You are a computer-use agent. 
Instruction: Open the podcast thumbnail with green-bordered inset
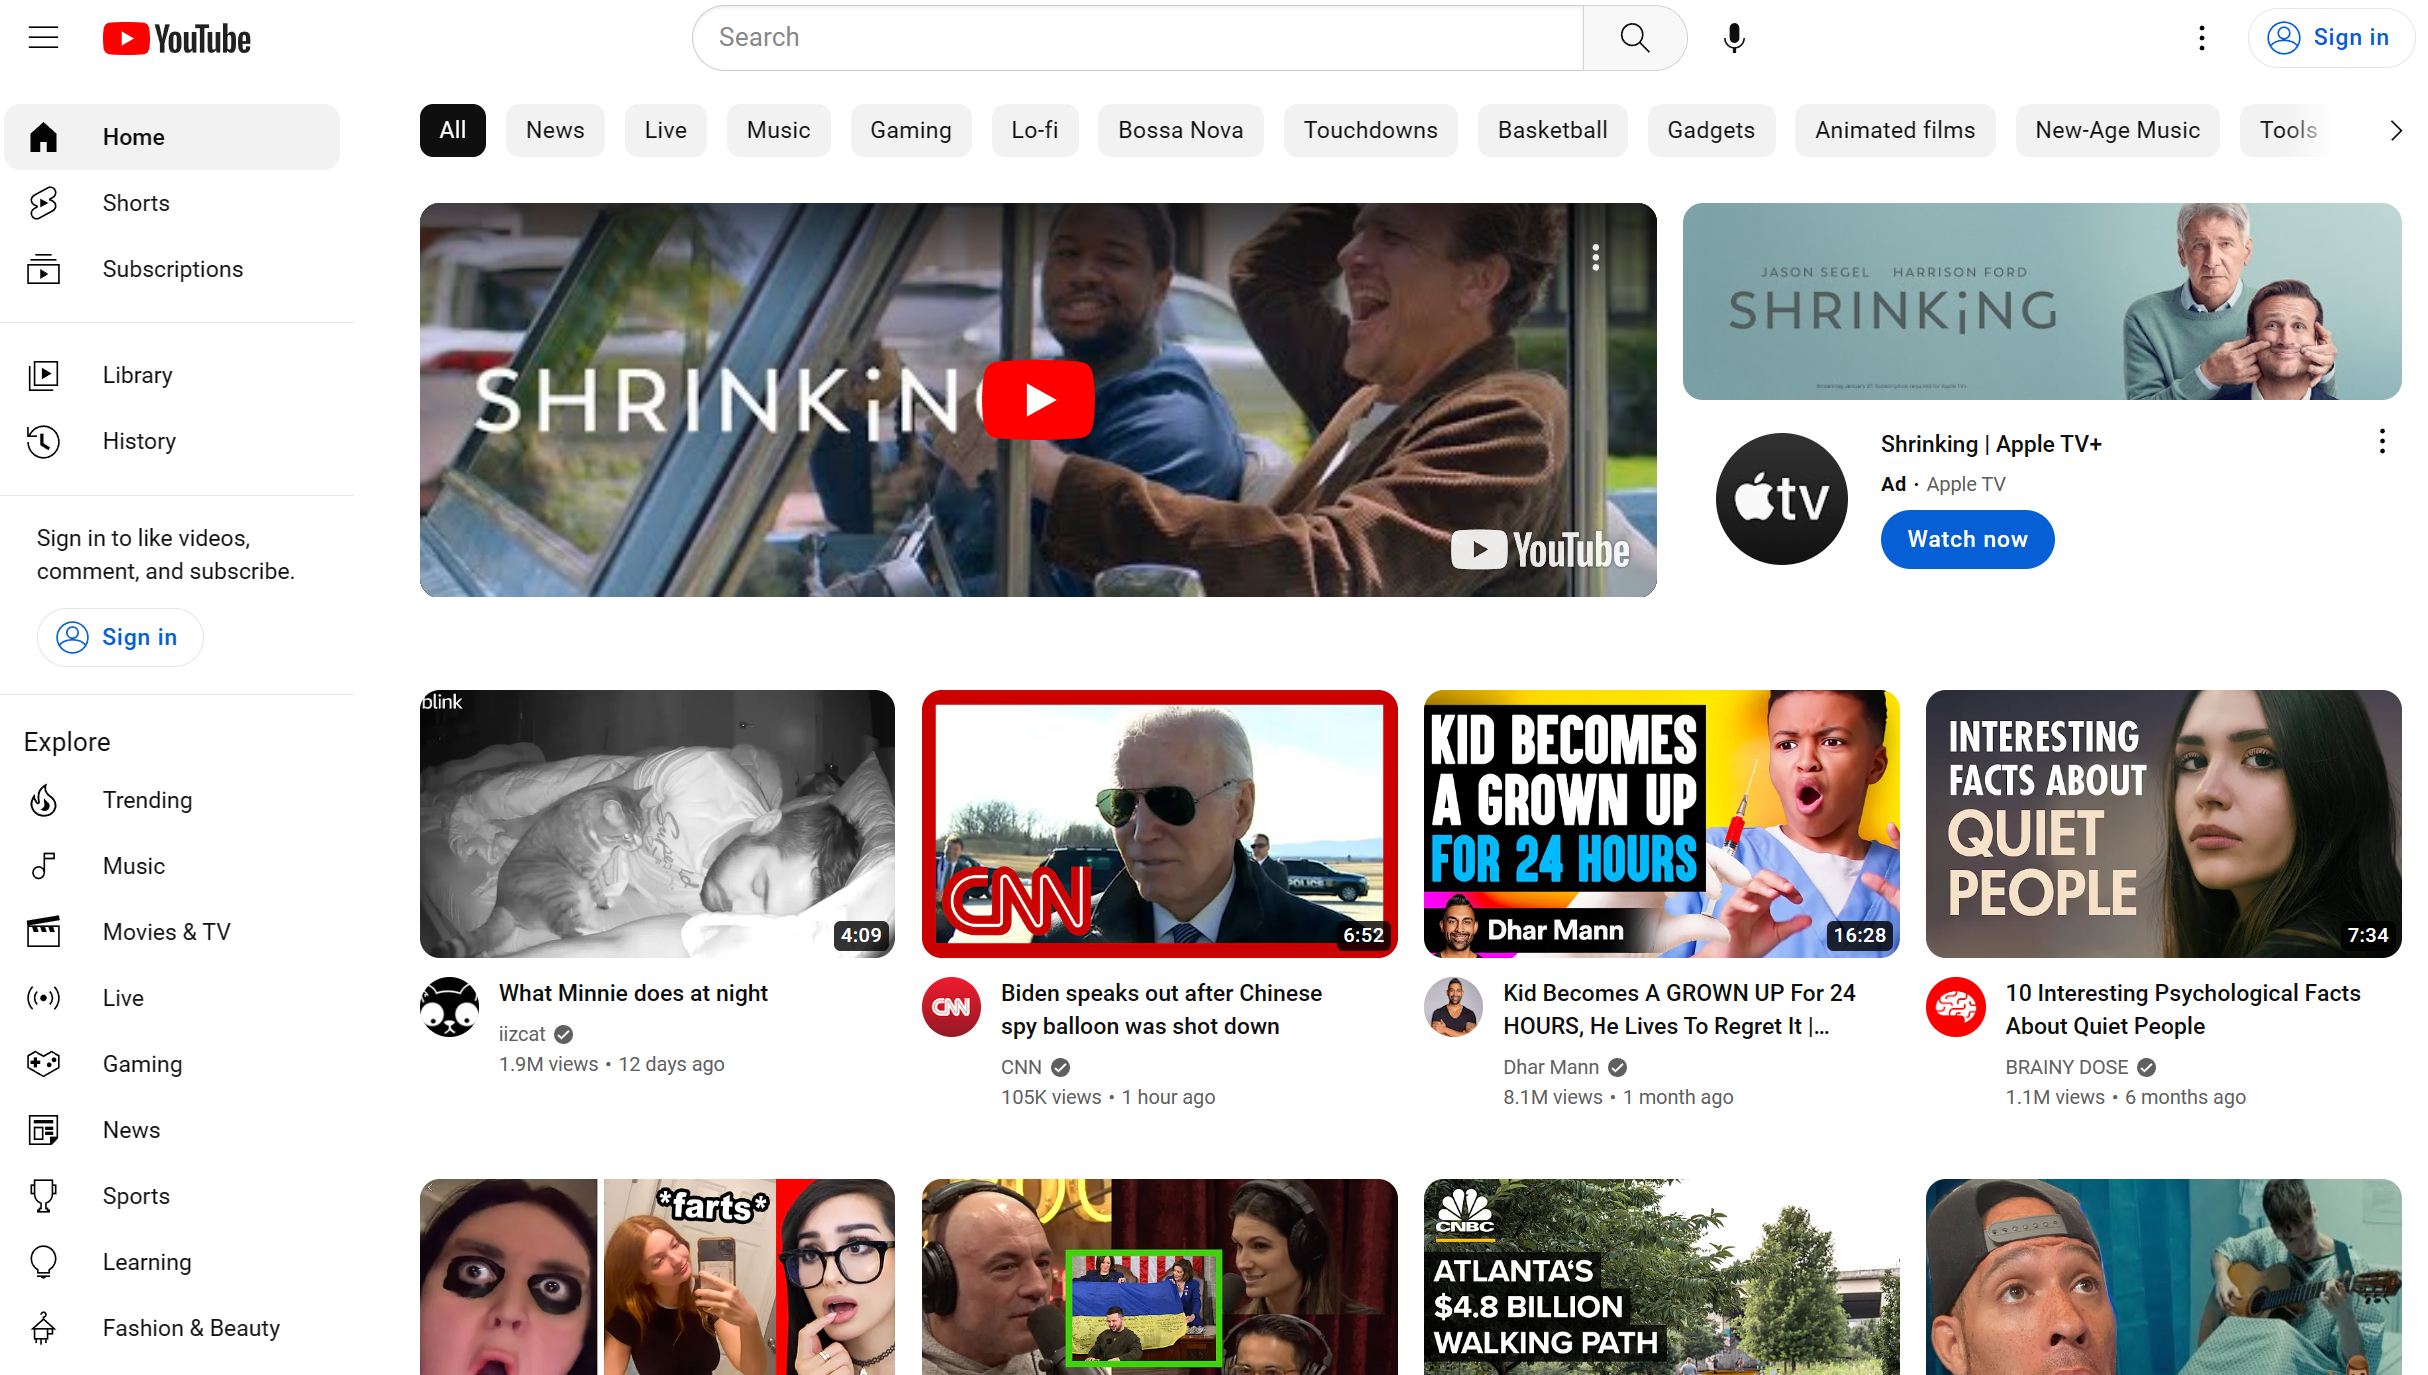[x=1159, y=1277]
